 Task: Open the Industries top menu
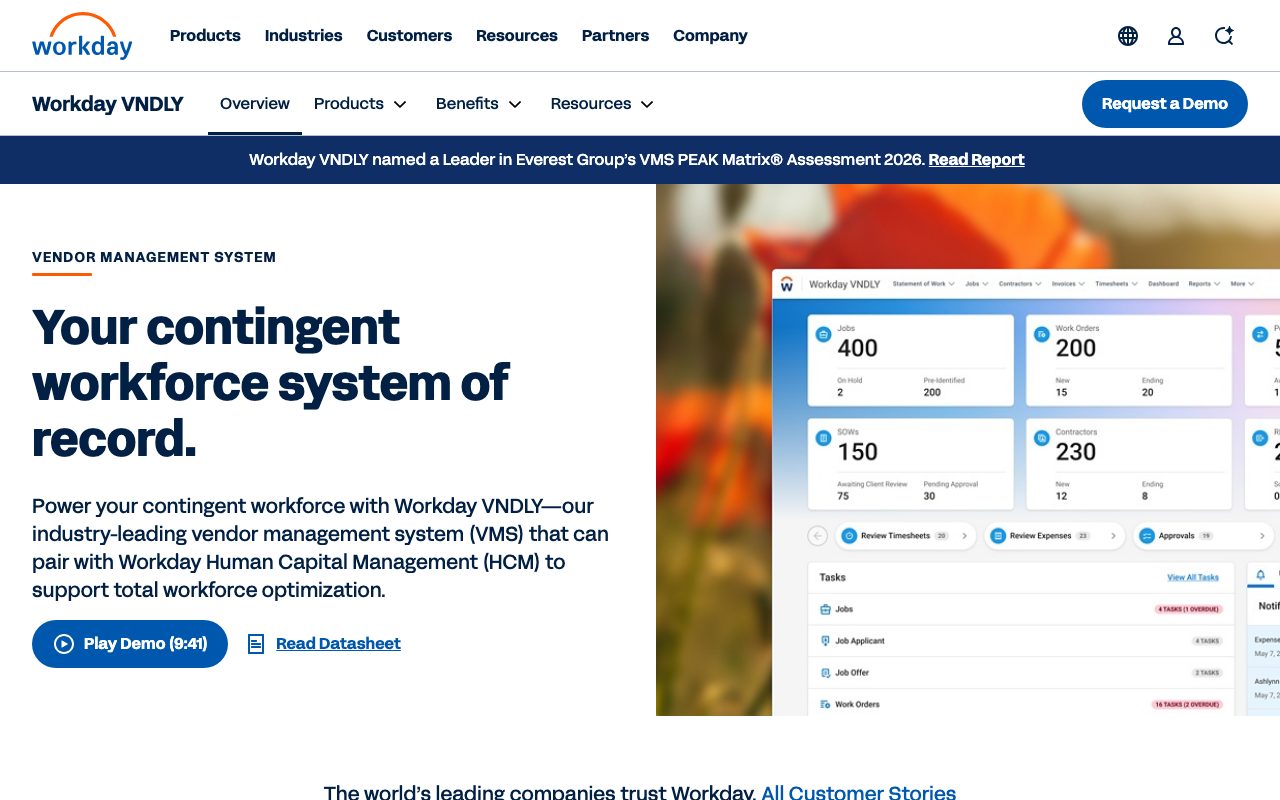click(304, 36)
